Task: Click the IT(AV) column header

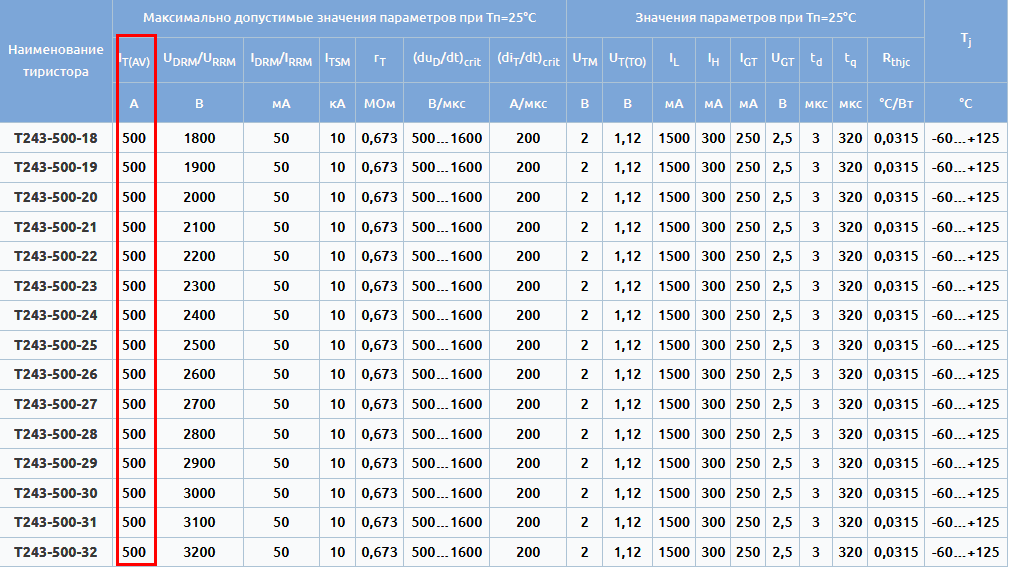Action: (135, 61)
